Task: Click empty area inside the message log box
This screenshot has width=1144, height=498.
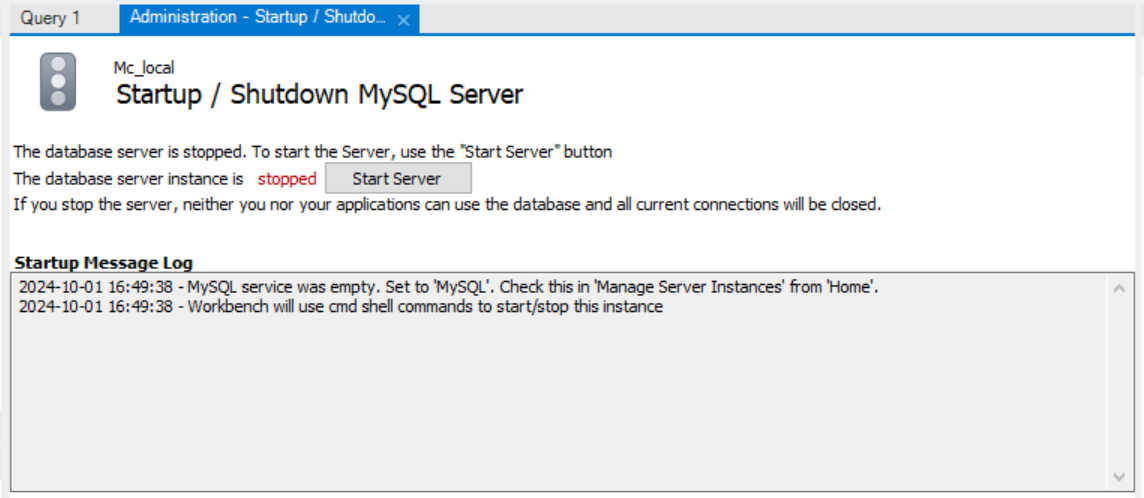Action: pos(560,400)
